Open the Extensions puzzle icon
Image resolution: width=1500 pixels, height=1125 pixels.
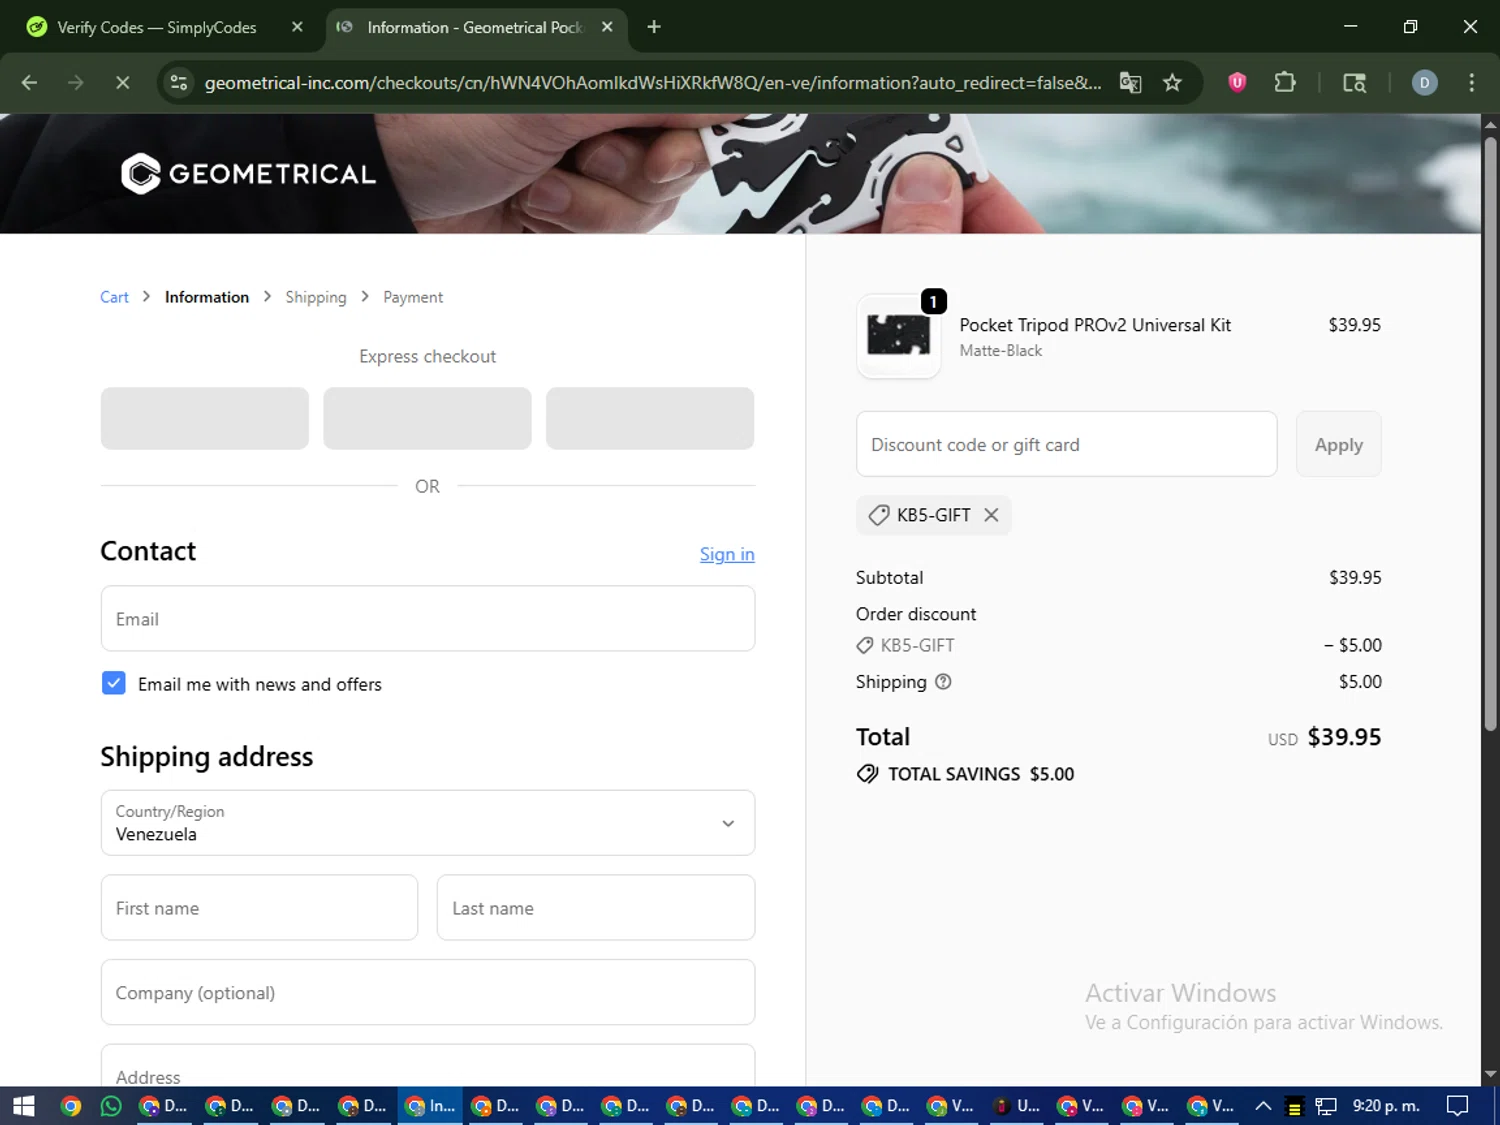click(1285, 83)
